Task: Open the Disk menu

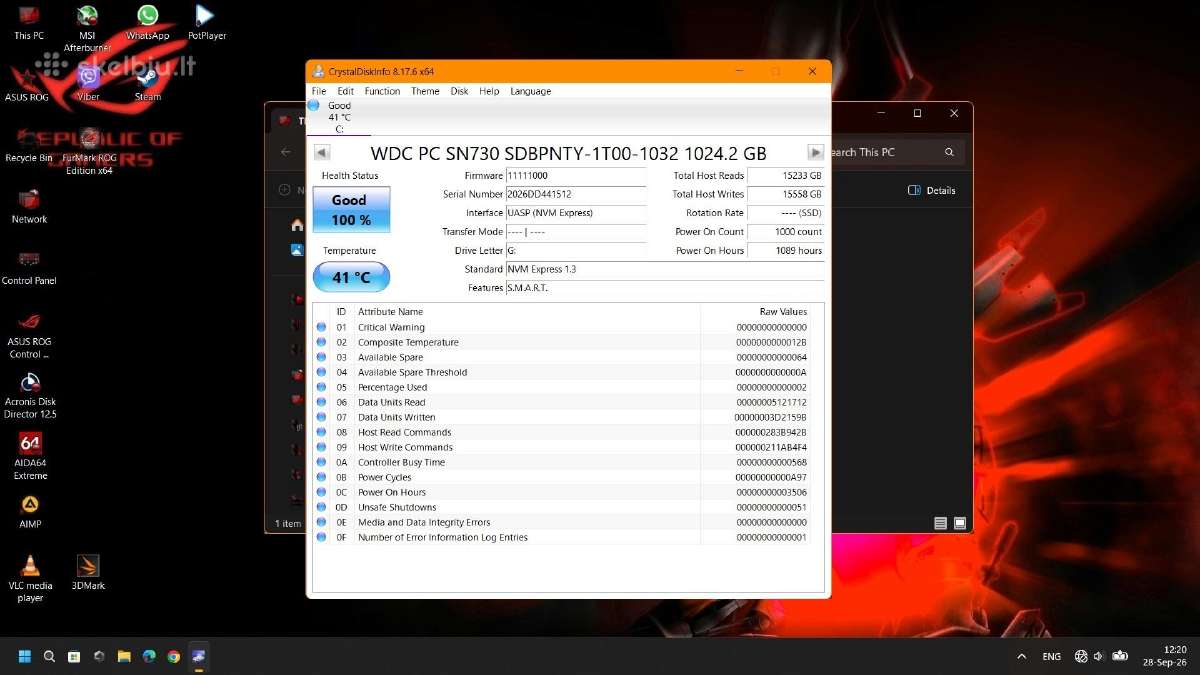Action: click(459, 91)
